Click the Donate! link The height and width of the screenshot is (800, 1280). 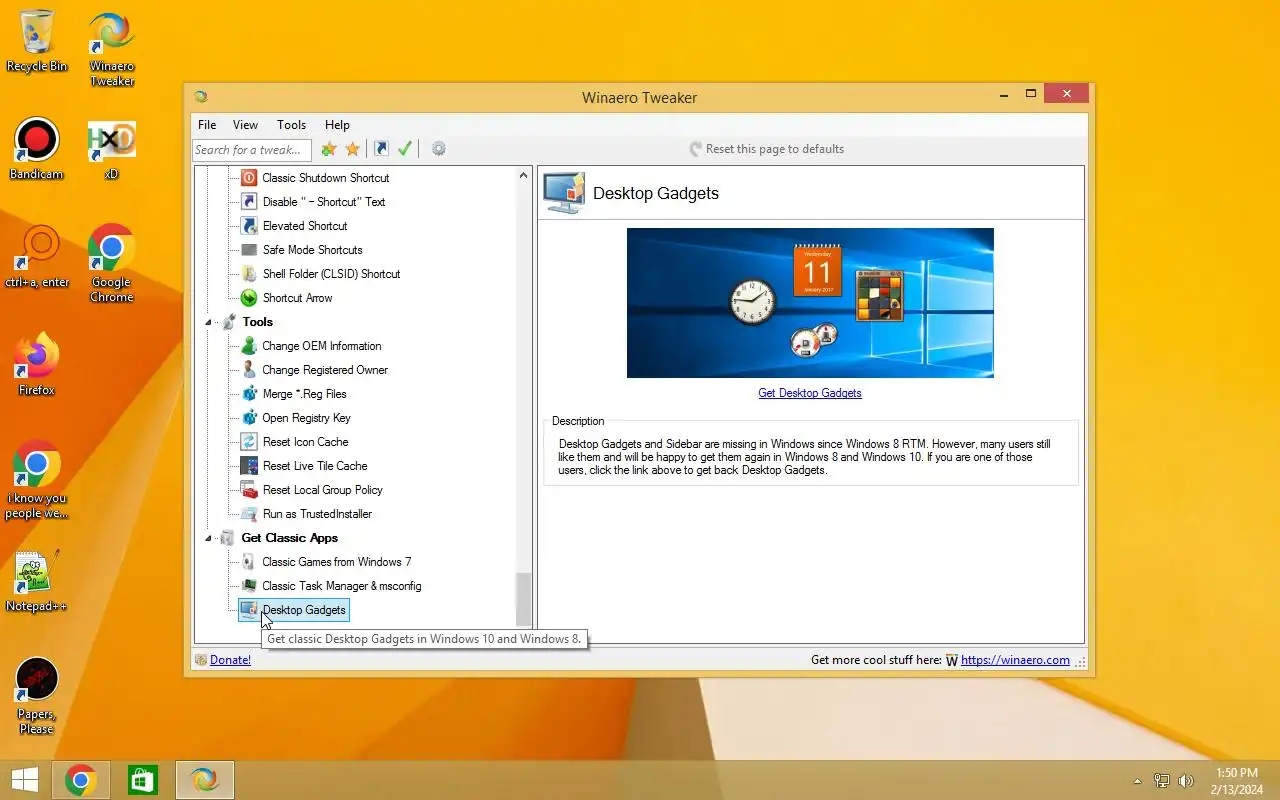(230, 660)
